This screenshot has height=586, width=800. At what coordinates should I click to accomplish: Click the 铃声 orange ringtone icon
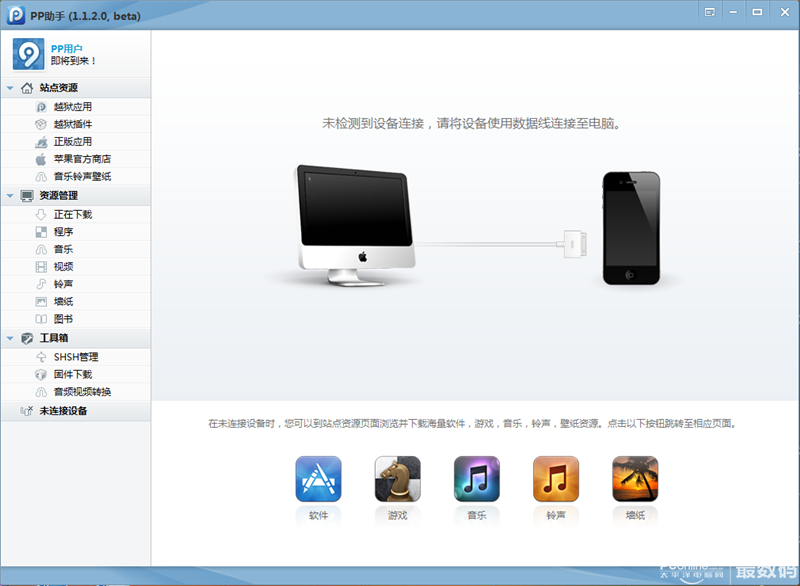(555, 479)
